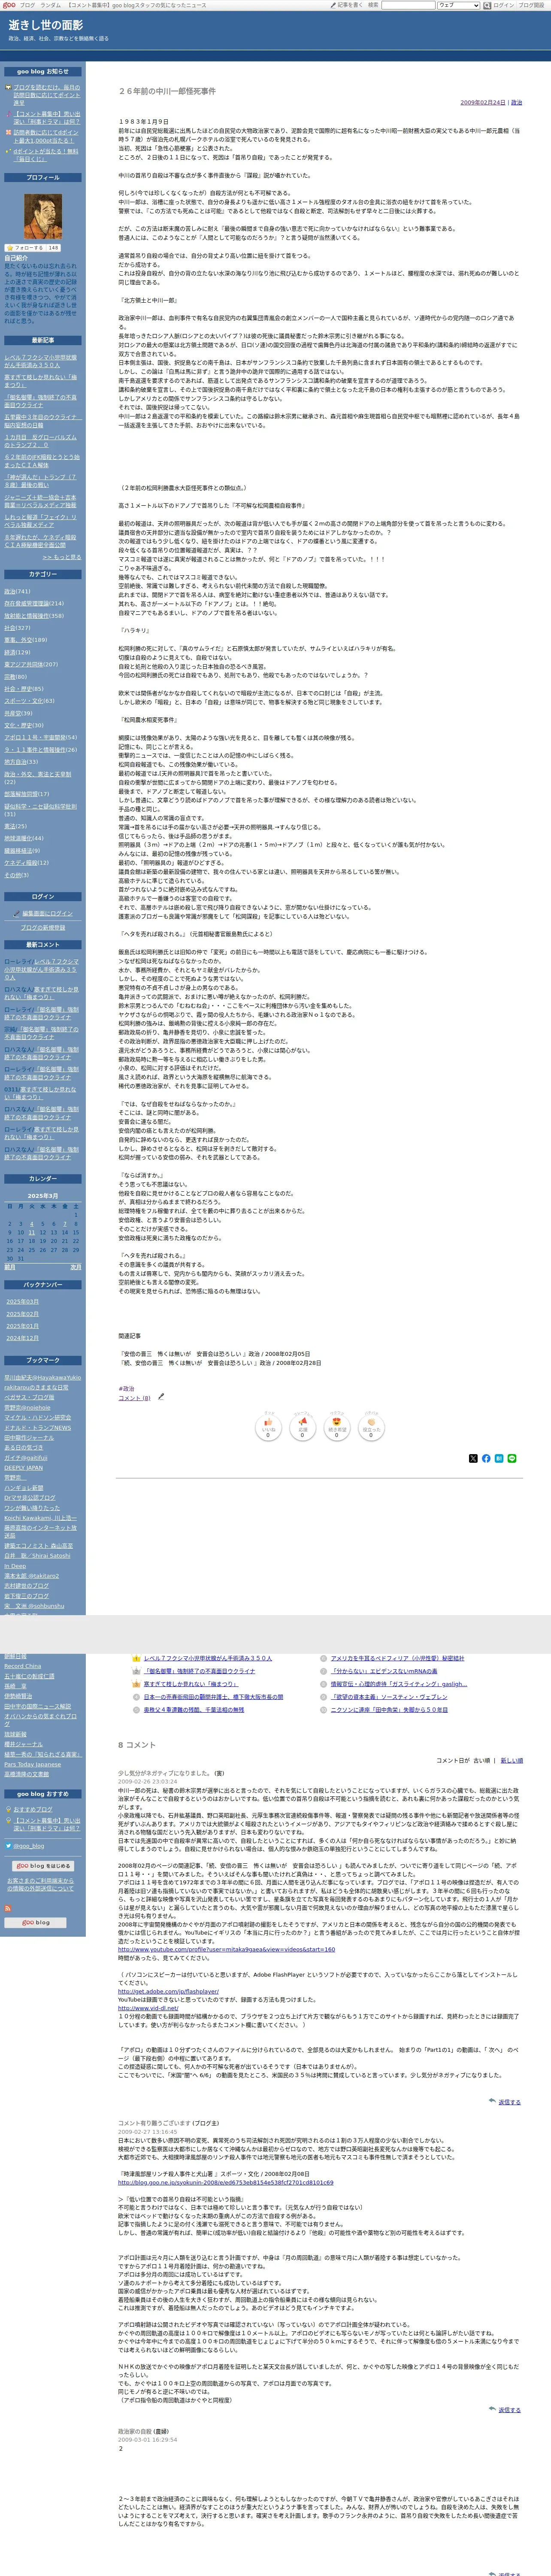Click the ログイン icon in top bar
The image size is (551, 2576).
[488, 5]
